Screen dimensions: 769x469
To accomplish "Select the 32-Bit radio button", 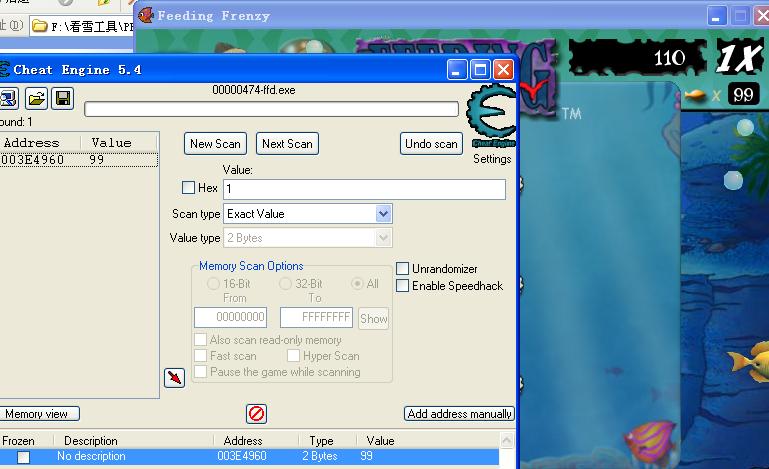I will coord(285,284).
